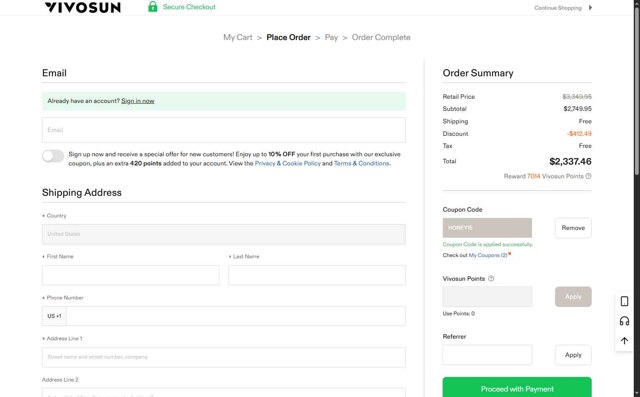Open the Vivosun Points reward help icon

tap(588, 176)
